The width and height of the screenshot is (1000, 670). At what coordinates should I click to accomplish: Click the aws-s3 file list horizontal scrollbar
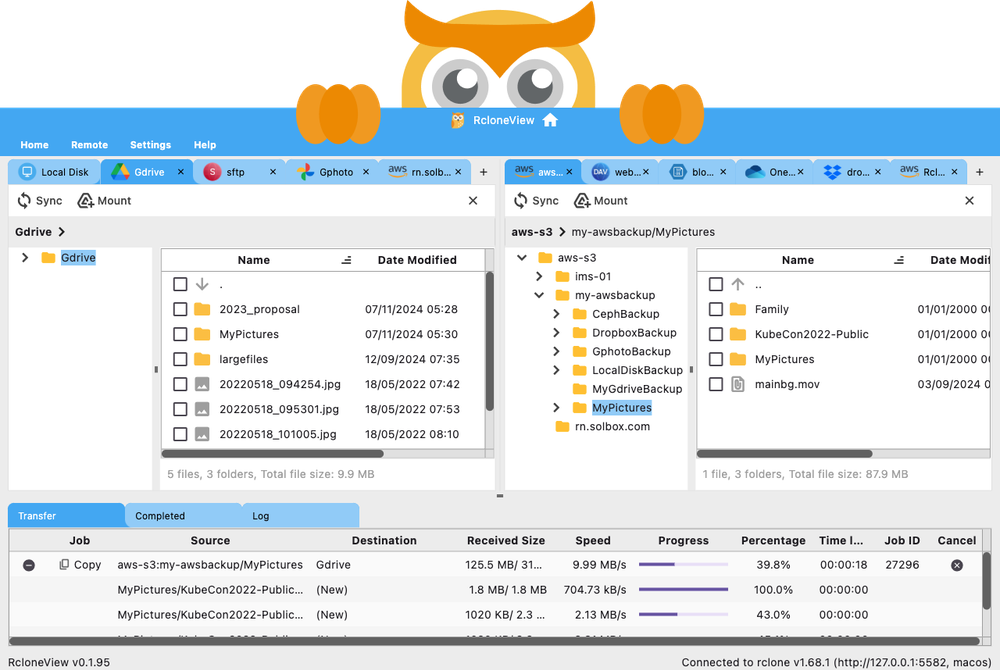(784, 454)
